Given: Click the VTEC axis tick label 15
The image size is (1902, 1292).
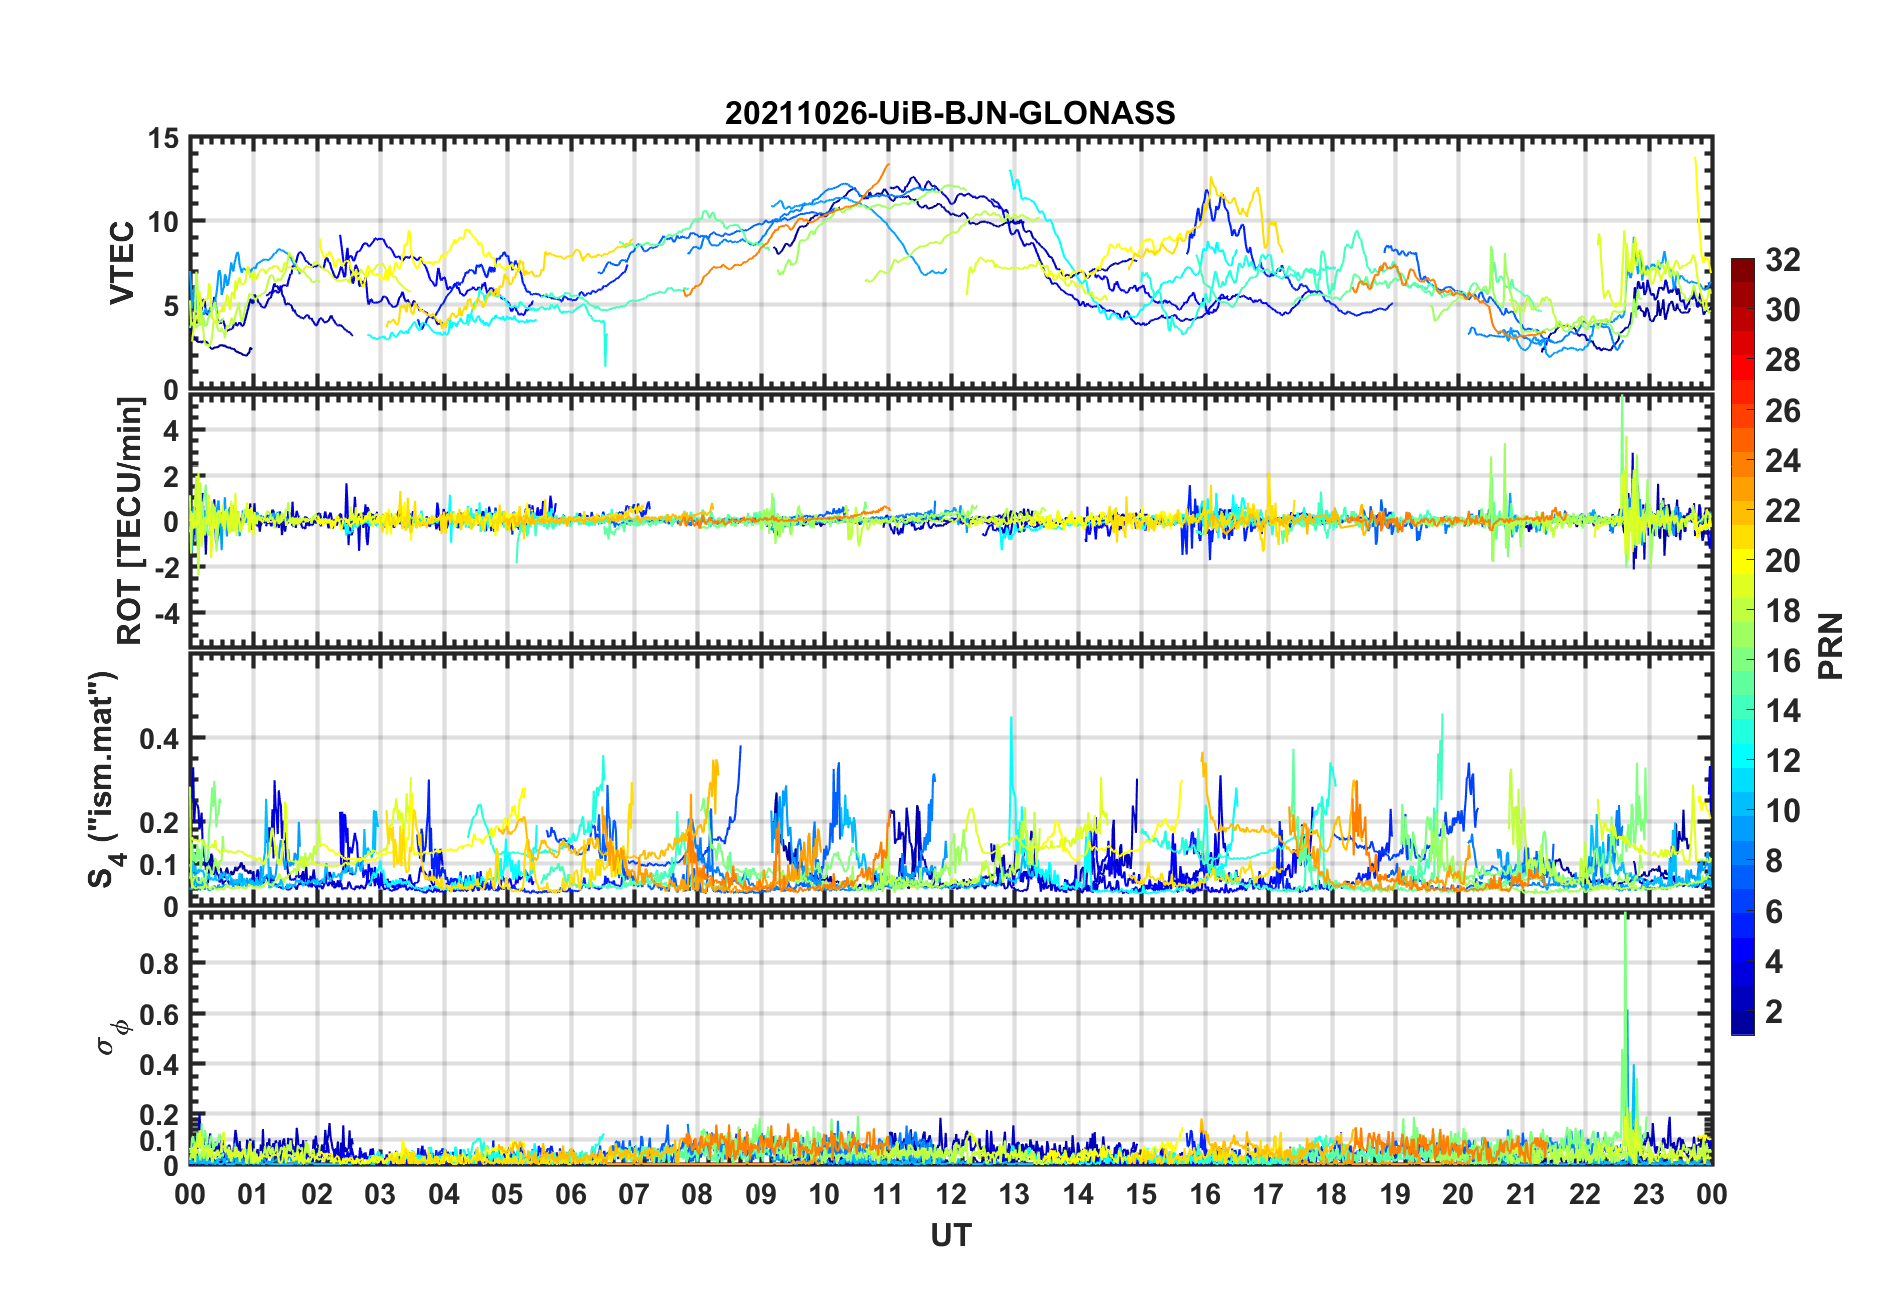Looking at the screenshot, I should click(163, 139).
